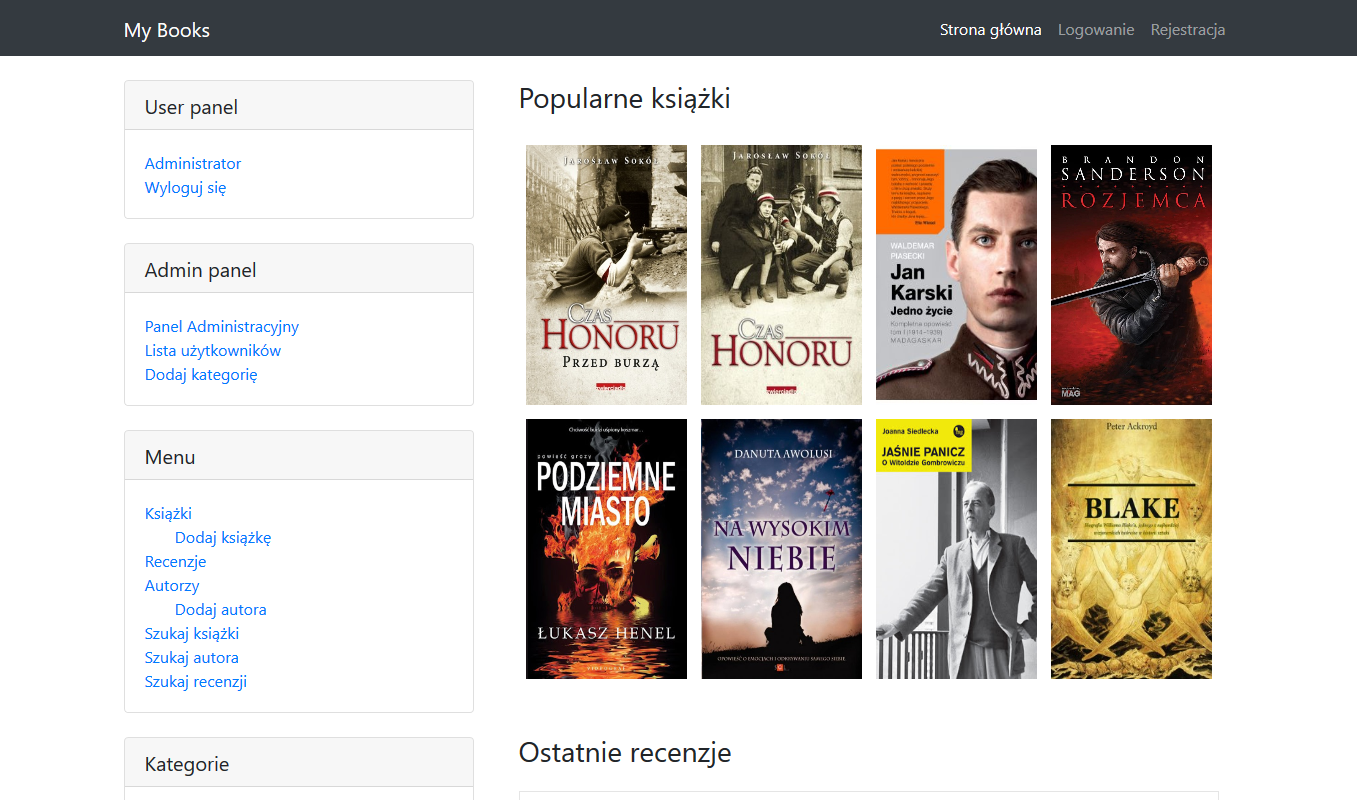View the Na wysokim niebie book

coord(781,549)
